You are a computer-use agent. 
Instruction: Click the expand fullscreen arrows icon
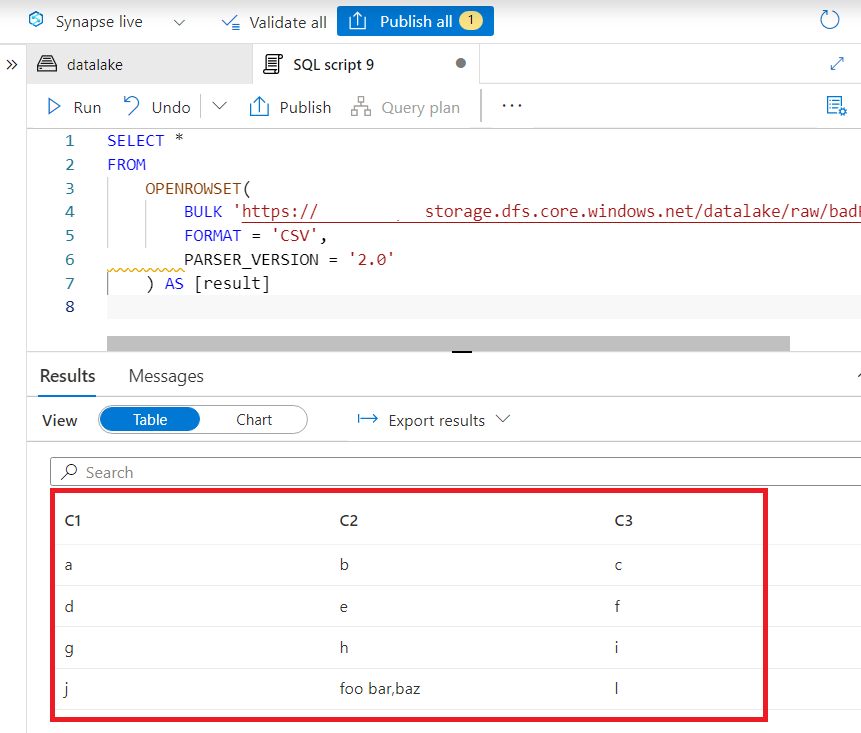coord(837,64)
